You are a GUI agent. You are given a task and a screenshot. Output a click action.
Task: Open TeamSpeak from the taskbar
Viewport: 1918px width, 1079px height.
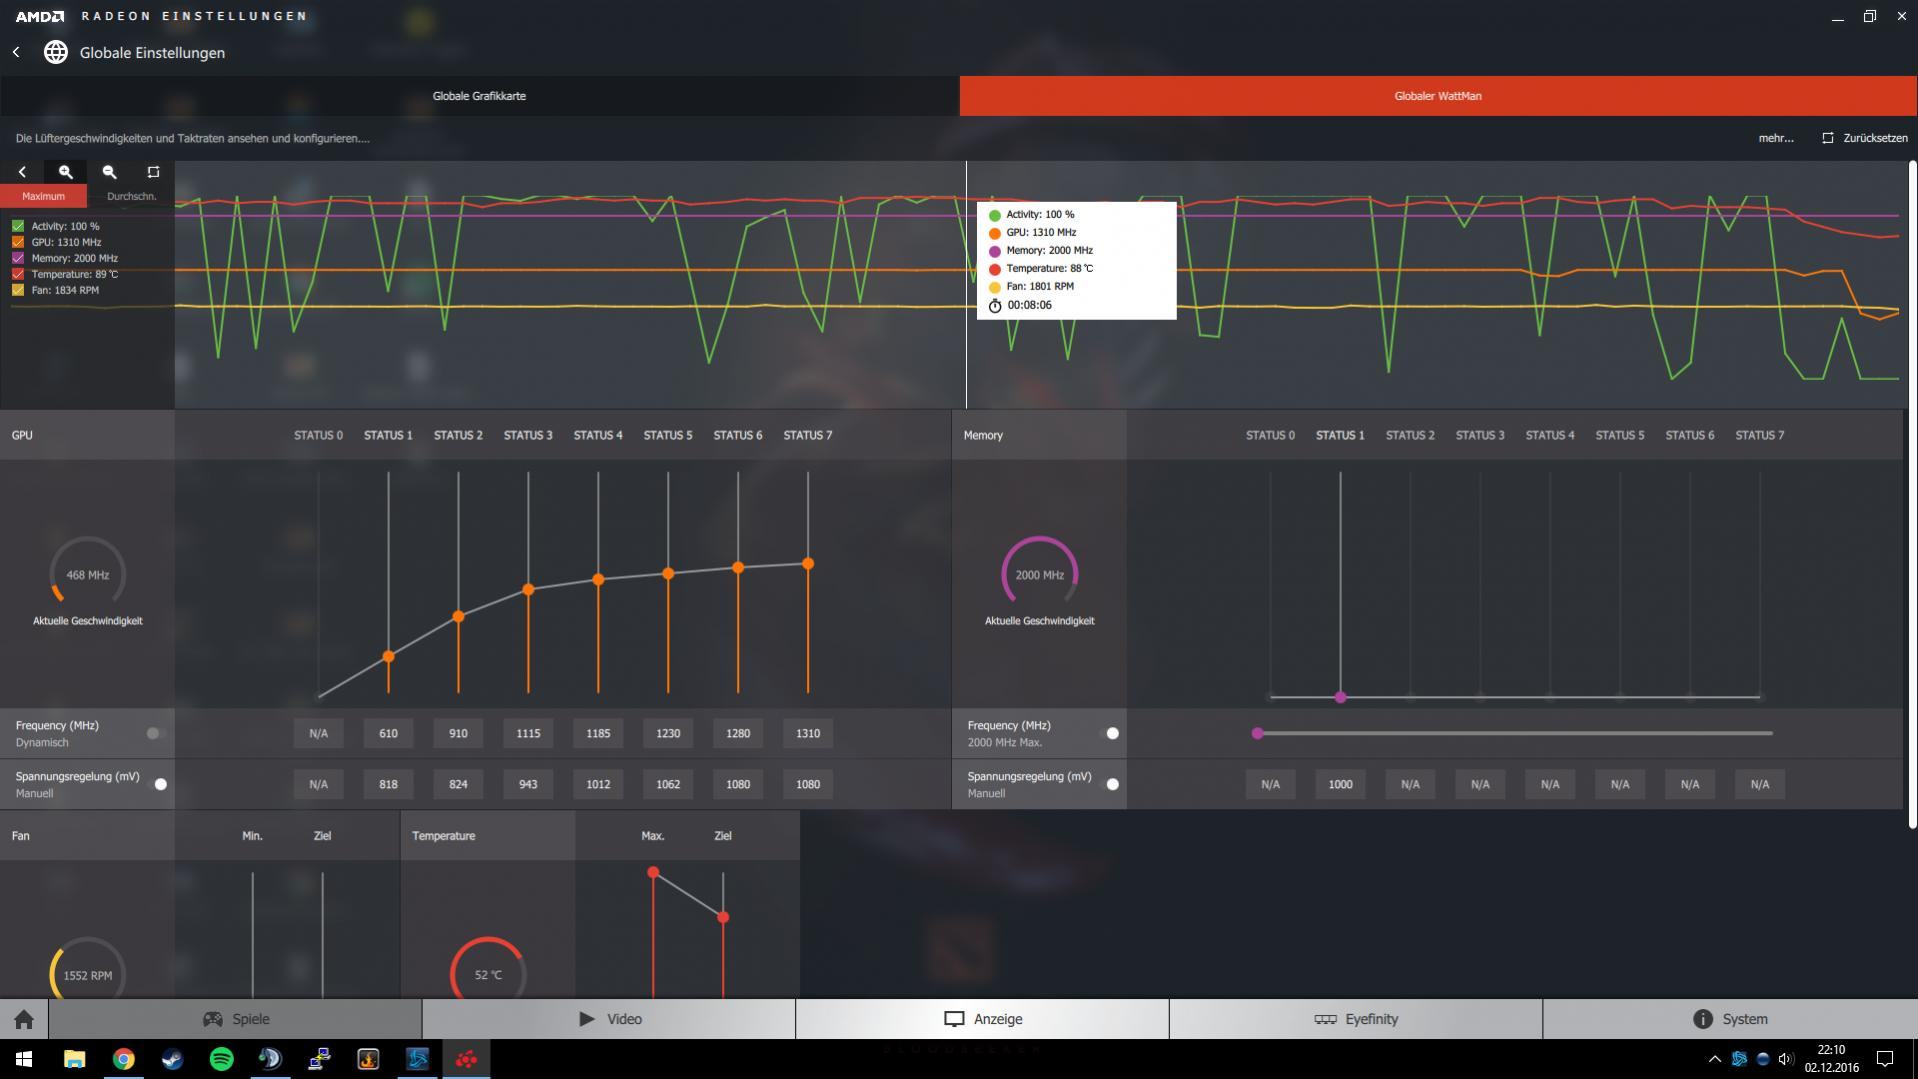coord(270,1058)
